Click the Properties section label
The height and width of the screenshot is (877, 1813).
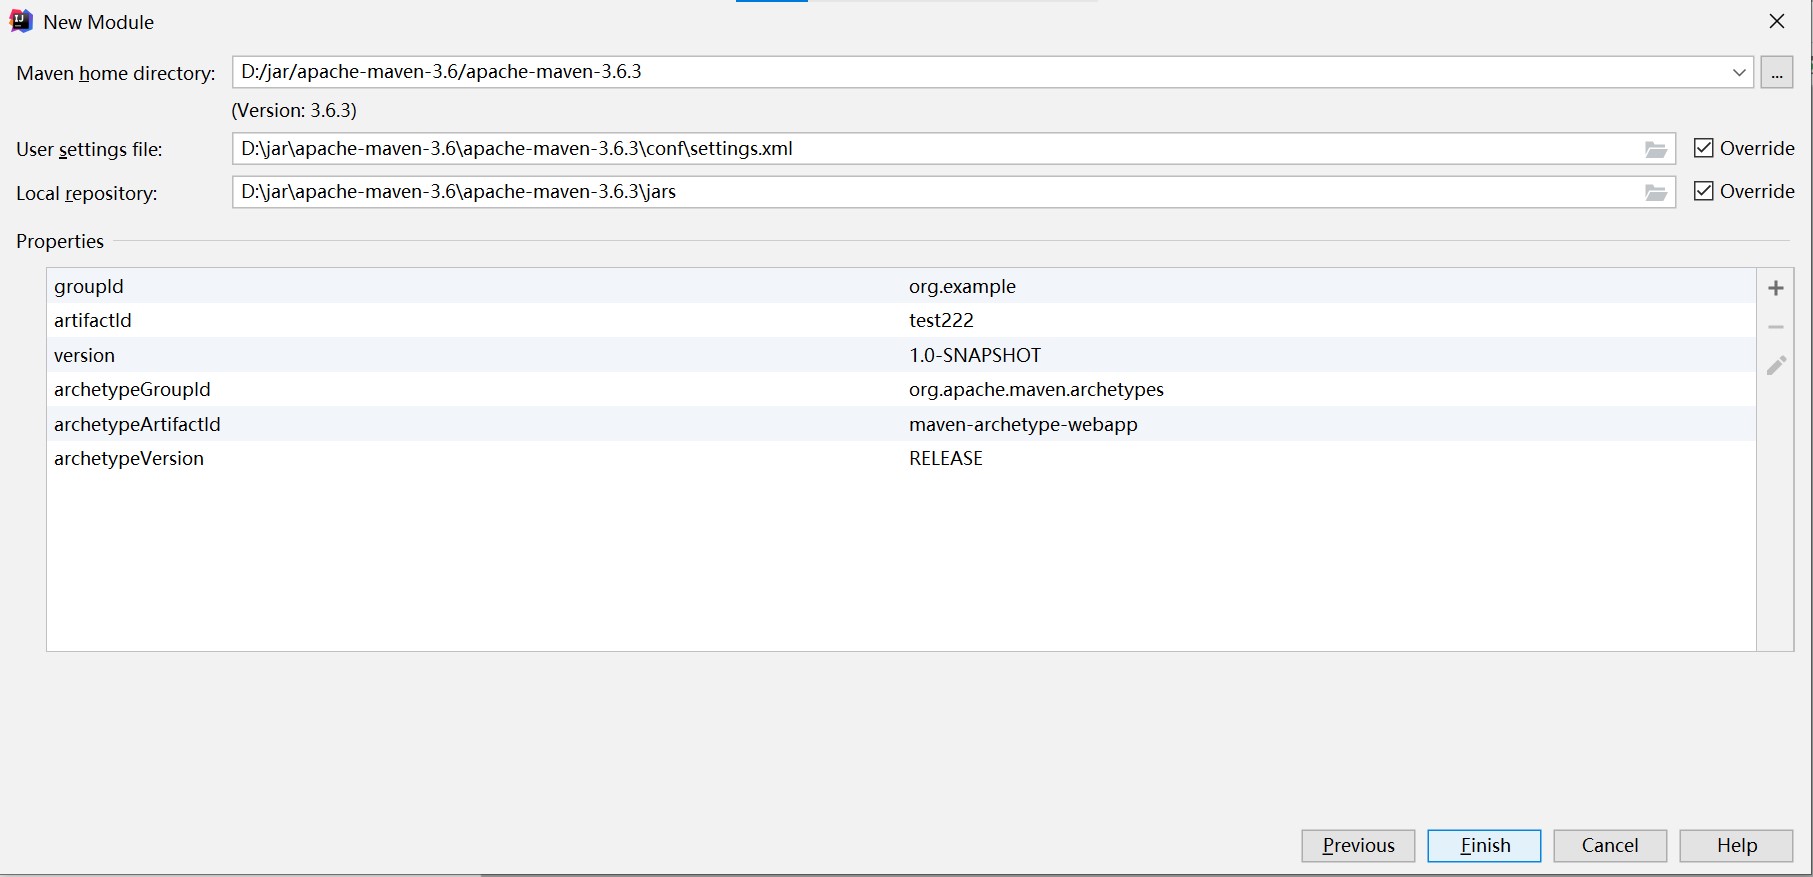point(60,241)
